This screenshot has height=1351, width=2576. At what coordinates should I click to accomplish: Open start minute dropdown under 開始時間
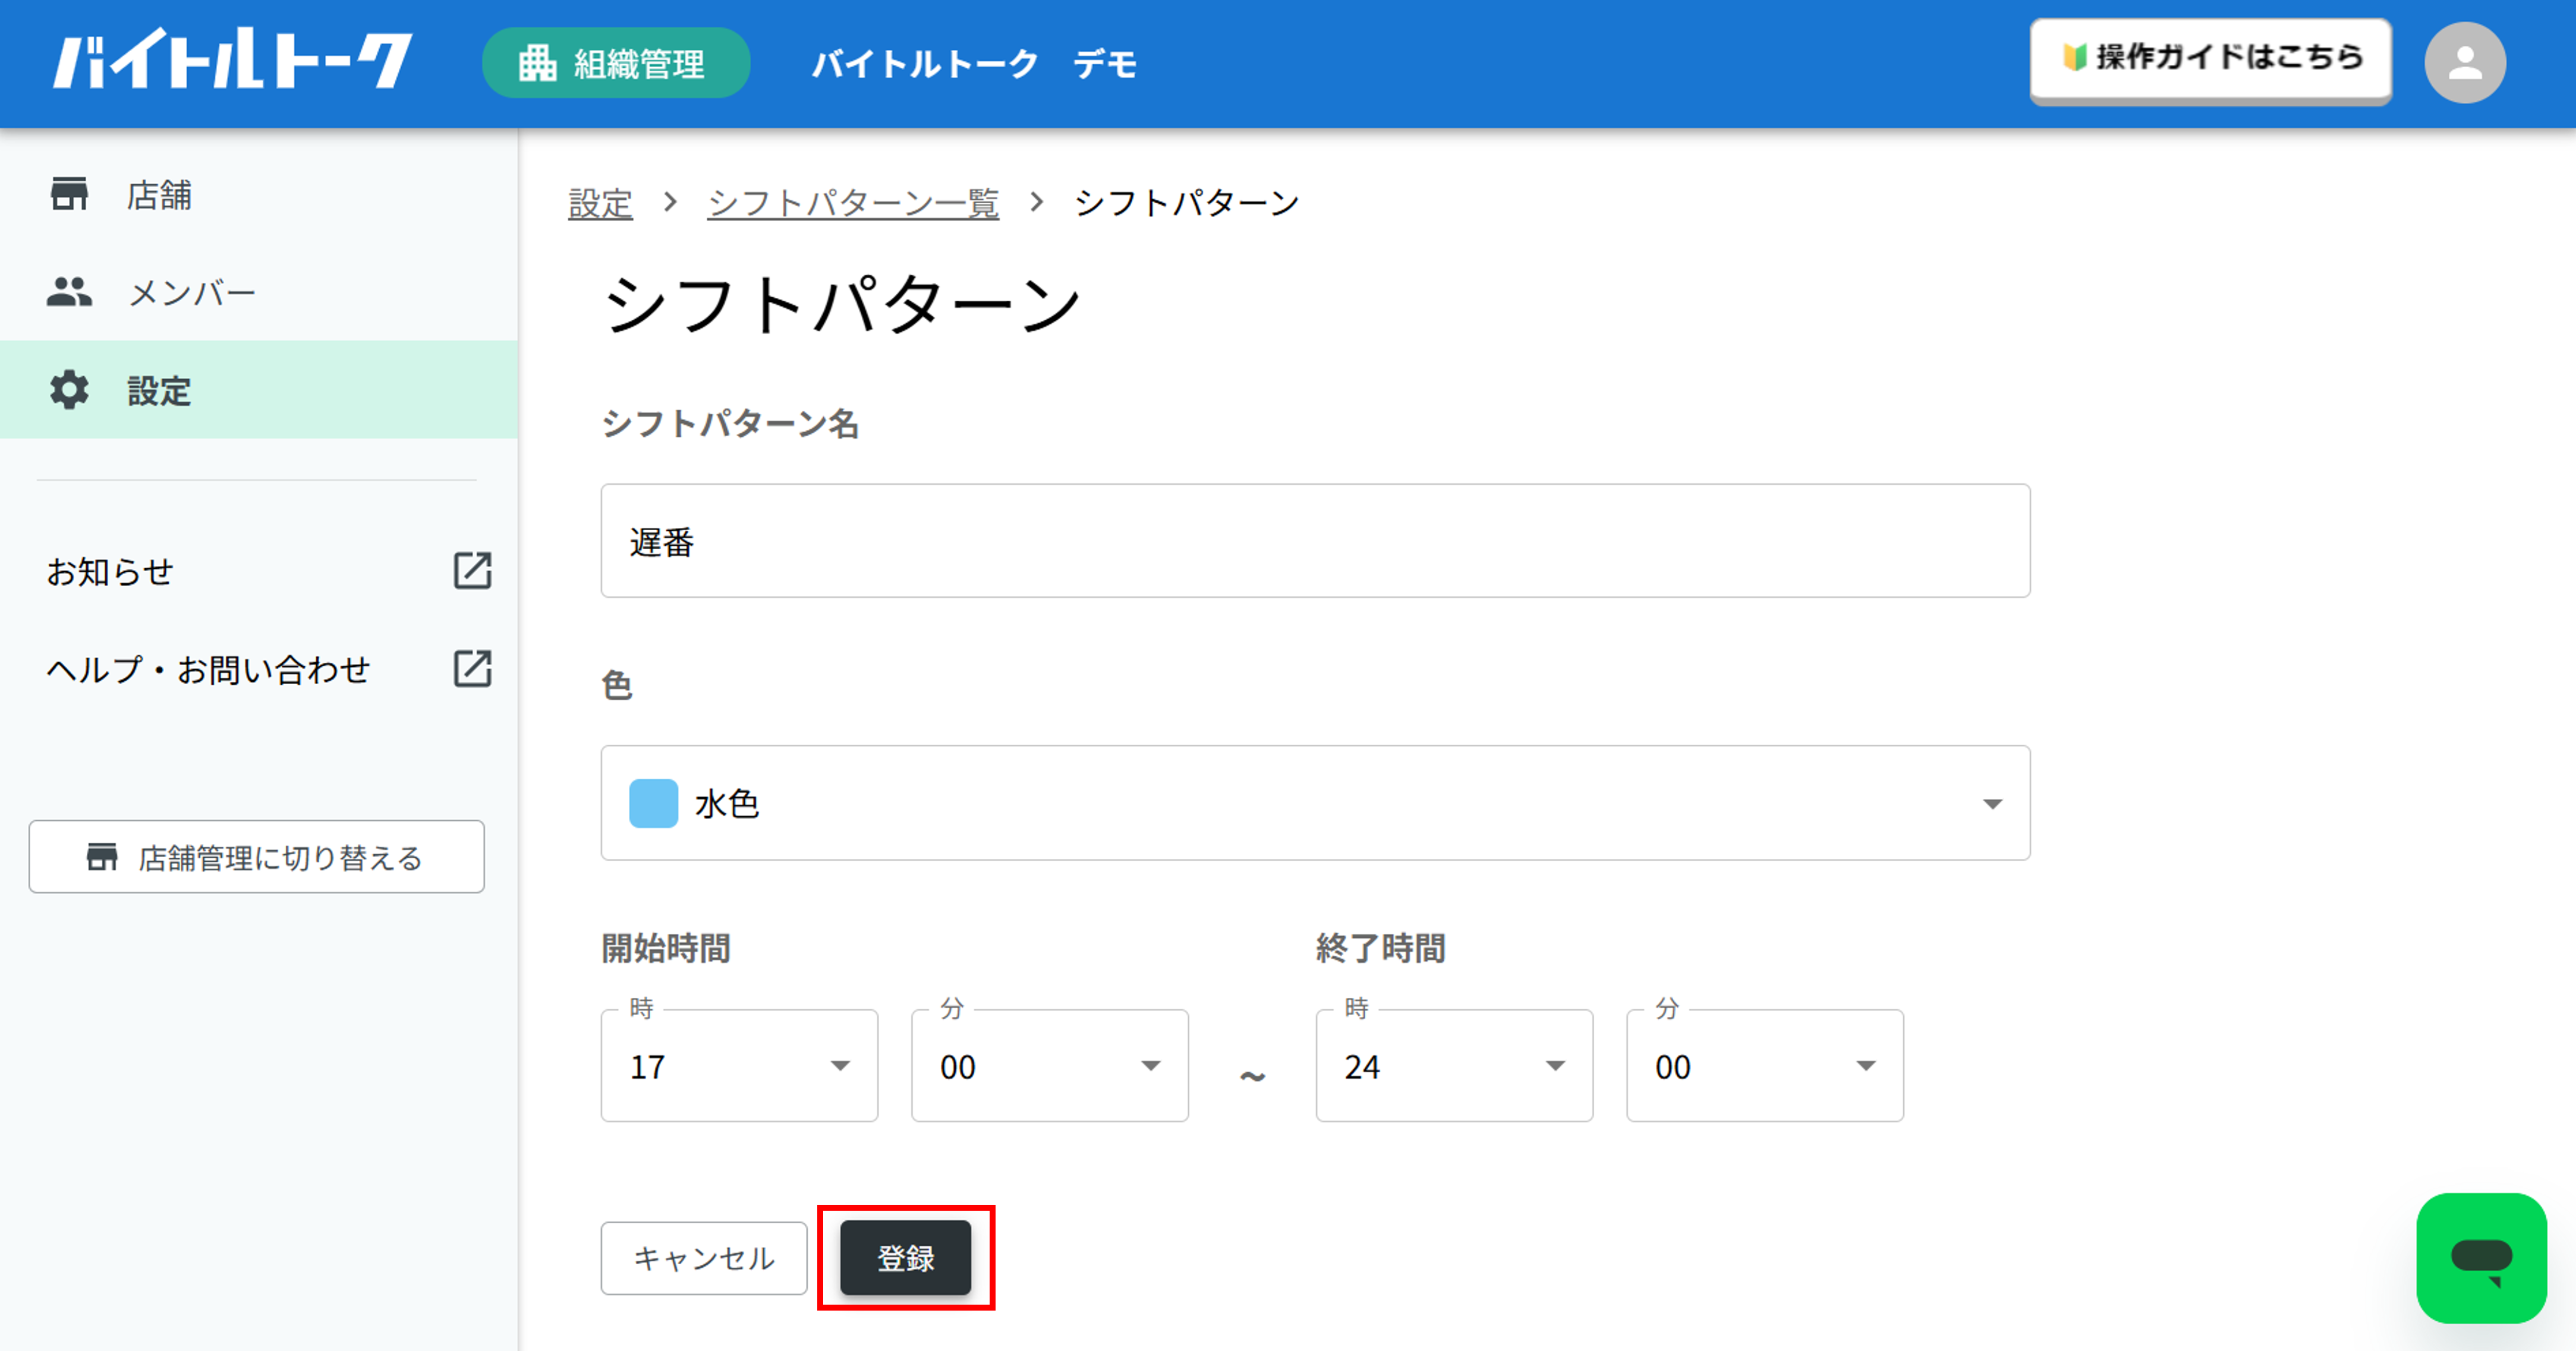click(x=1050, y=1066)
